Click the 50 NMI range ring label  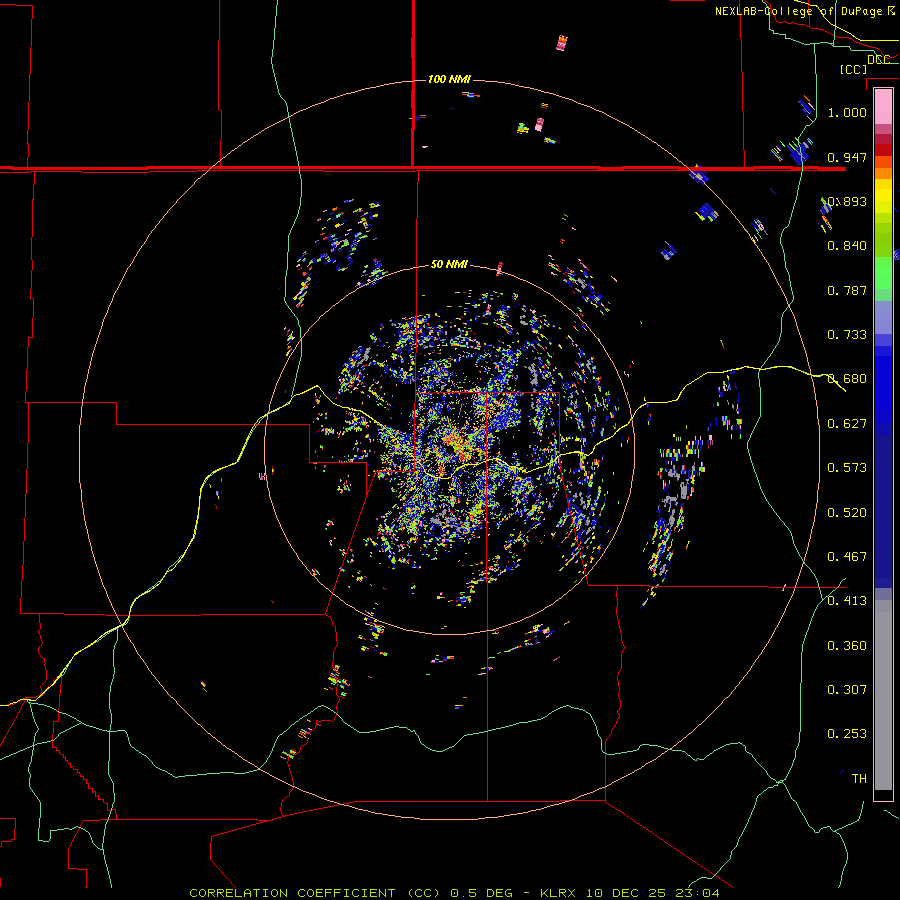449,264
